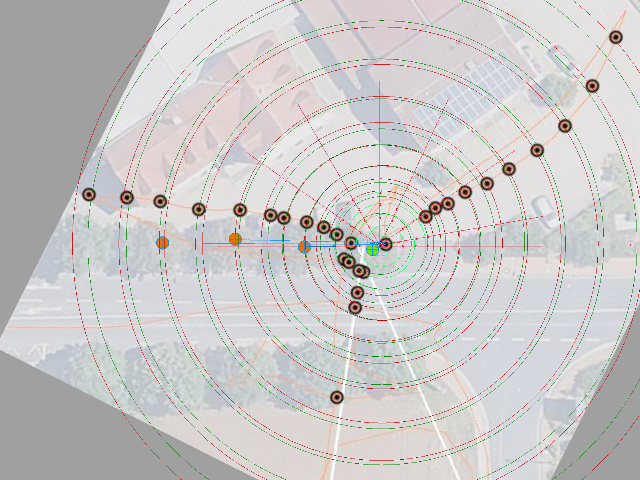Click fourth ring marker down from top-right
Screen dimensions: 640x480
[537, 150]
